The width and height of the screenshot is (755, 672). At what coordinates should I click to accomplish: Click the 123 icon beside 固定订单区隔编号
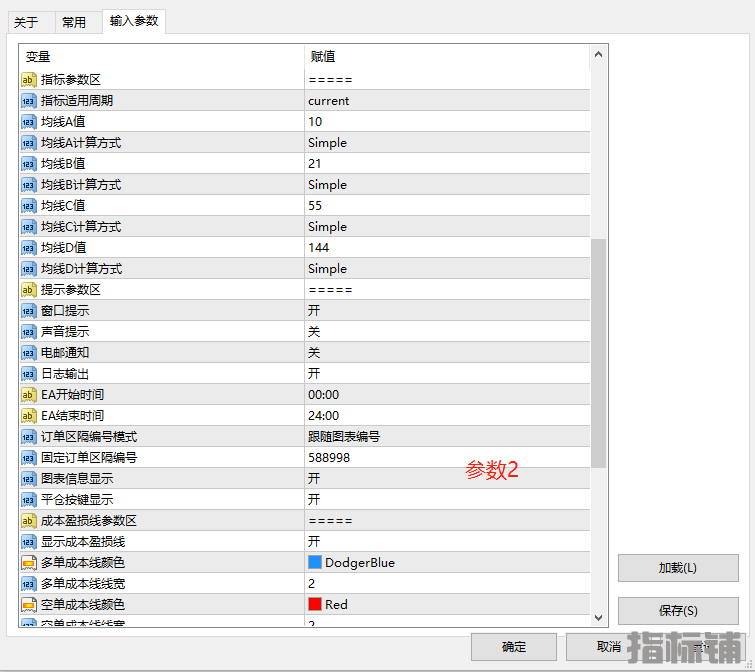point(28,457)
